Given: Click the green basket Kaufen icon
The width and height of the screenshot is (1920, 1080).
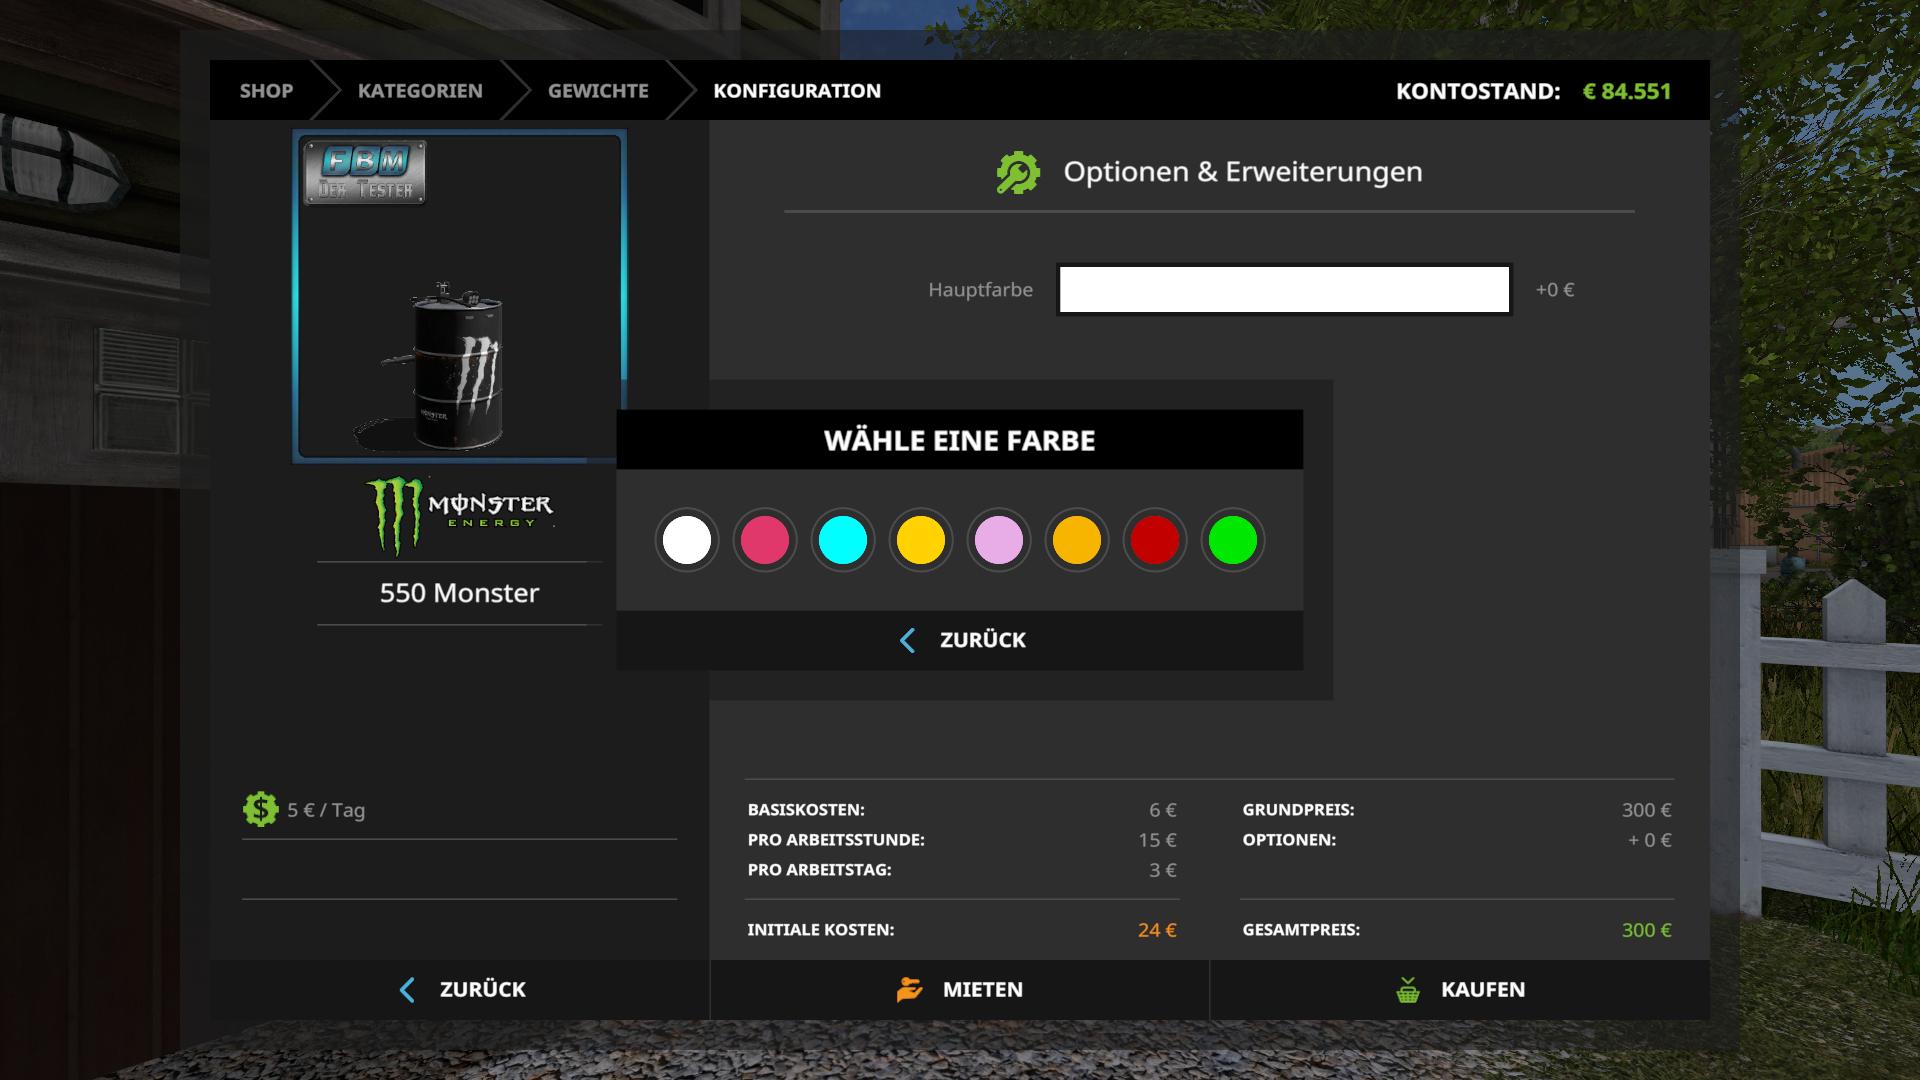Looking at the screenshot, I should 1408,990.
